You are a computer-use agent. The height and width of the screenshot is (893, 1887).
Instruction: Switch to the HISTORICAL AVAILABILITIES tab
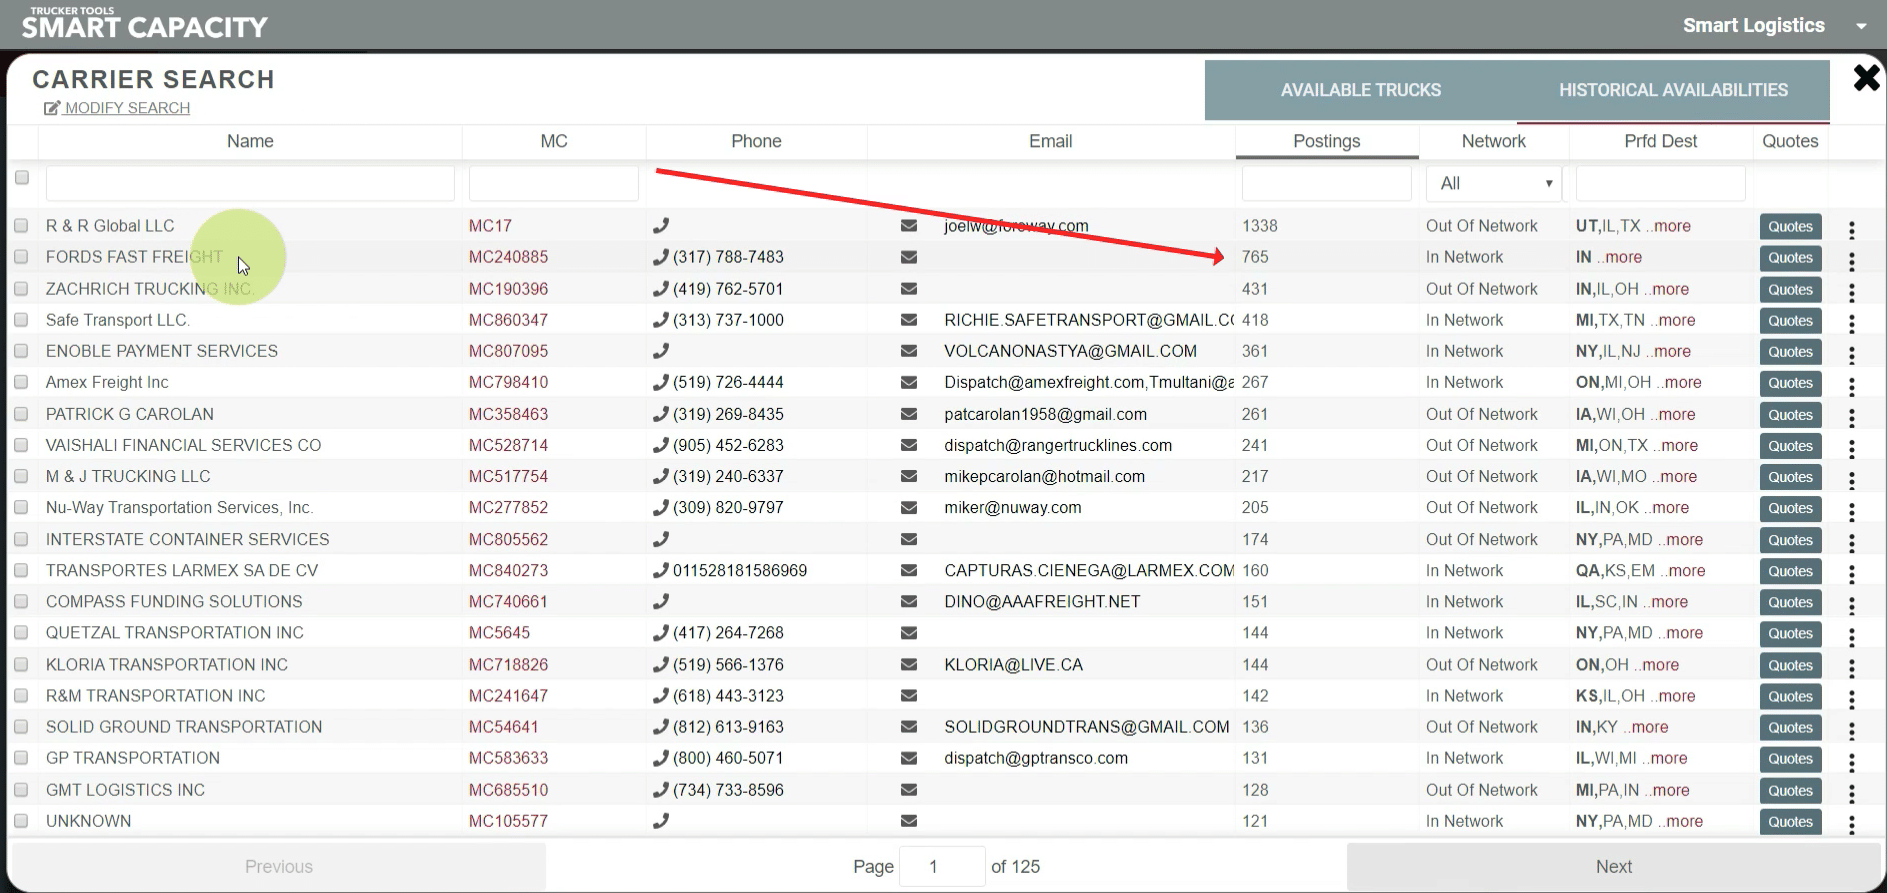(x=1673, y=90)
